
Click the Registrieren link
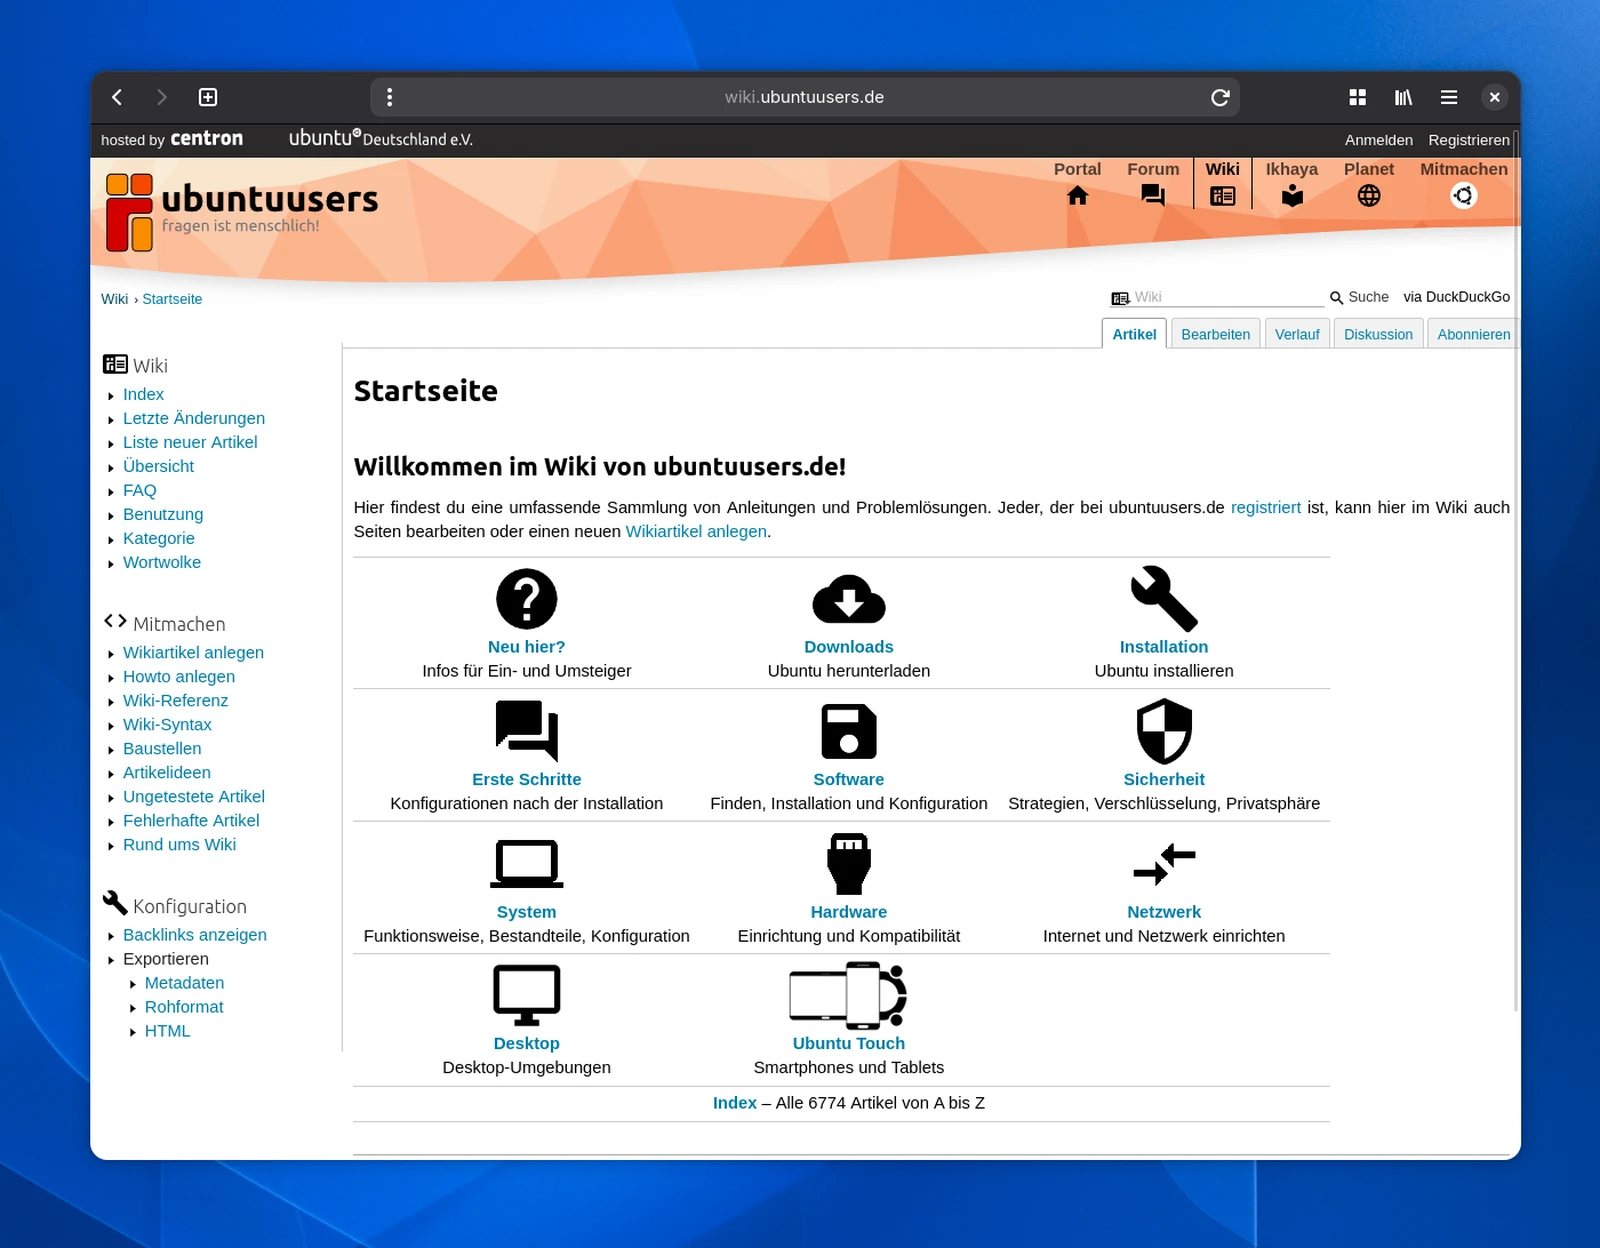click(1468, 140)
